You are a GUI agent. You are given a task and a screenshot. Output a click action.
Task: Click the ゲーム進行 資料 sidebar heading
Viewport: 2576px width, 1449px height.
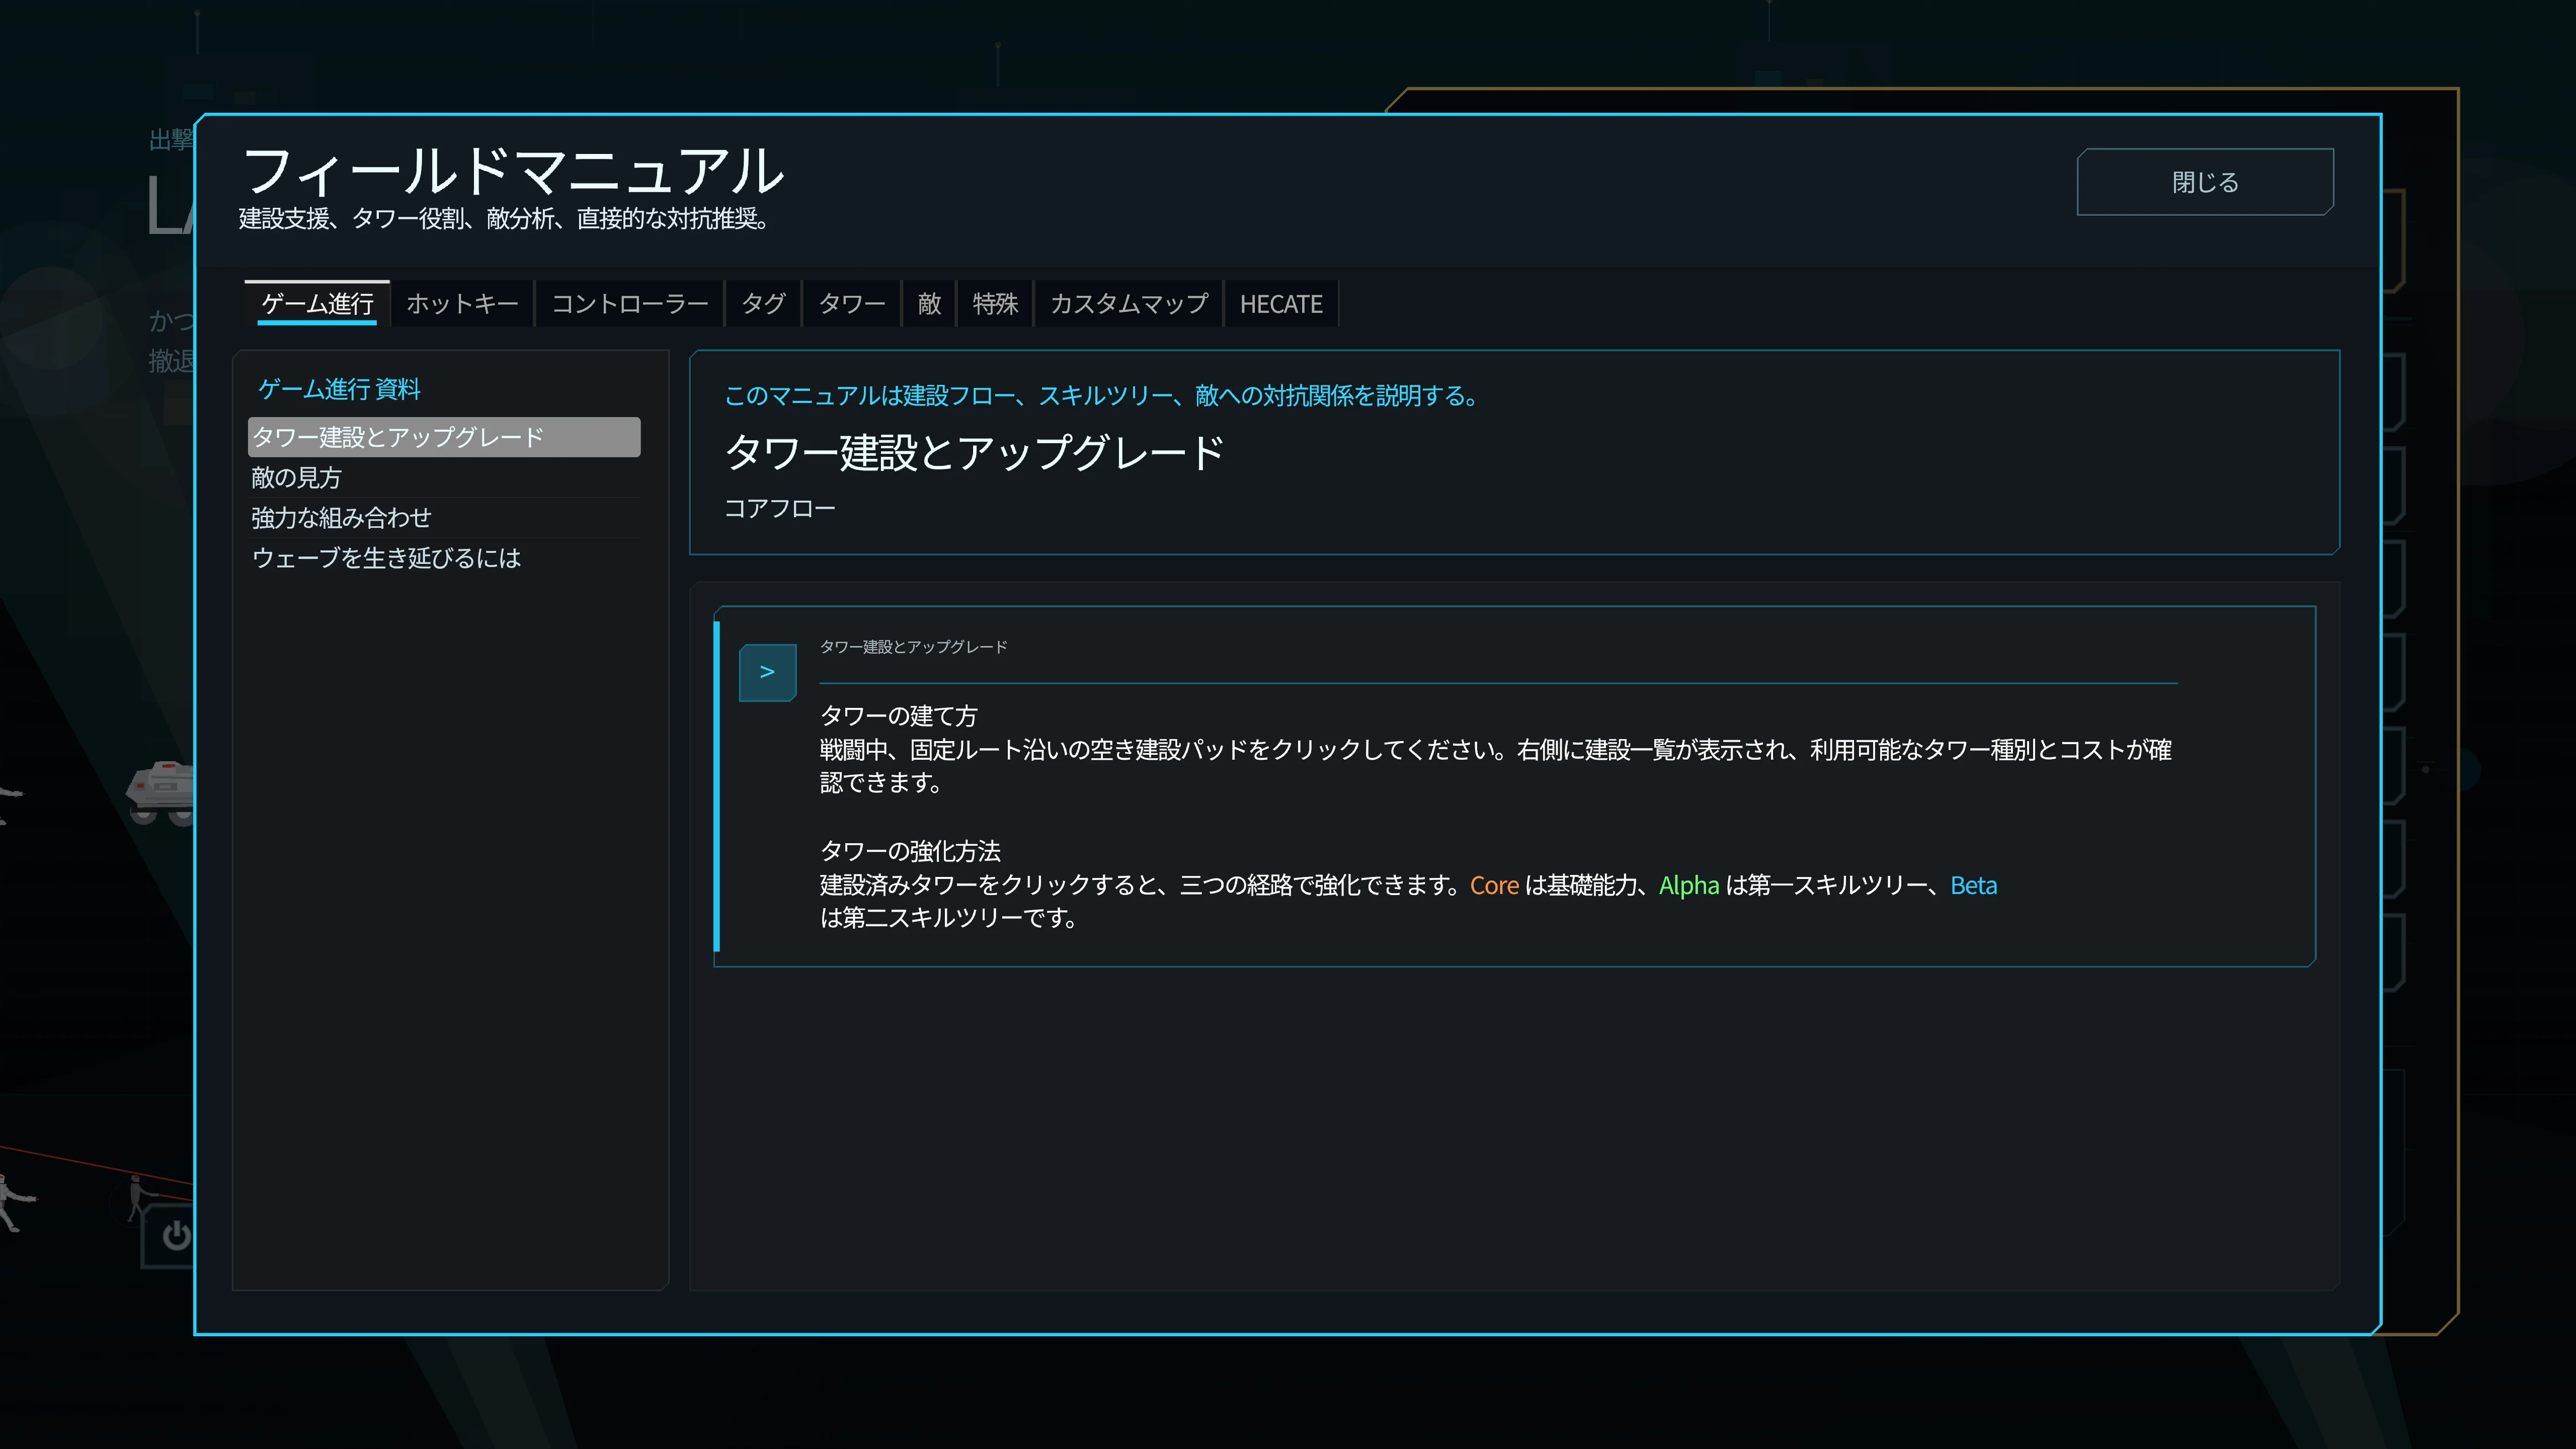(339, 389)
